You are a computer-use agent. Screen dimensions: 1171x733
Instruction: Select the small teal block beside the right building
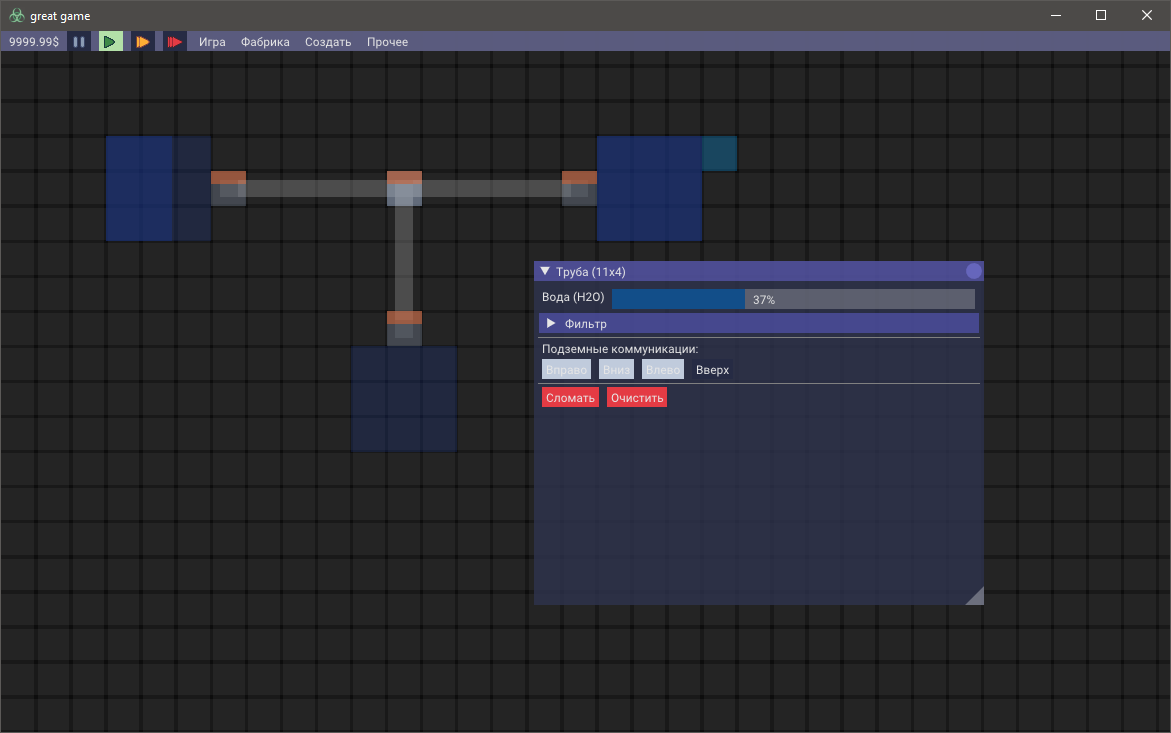pos(719,153)
